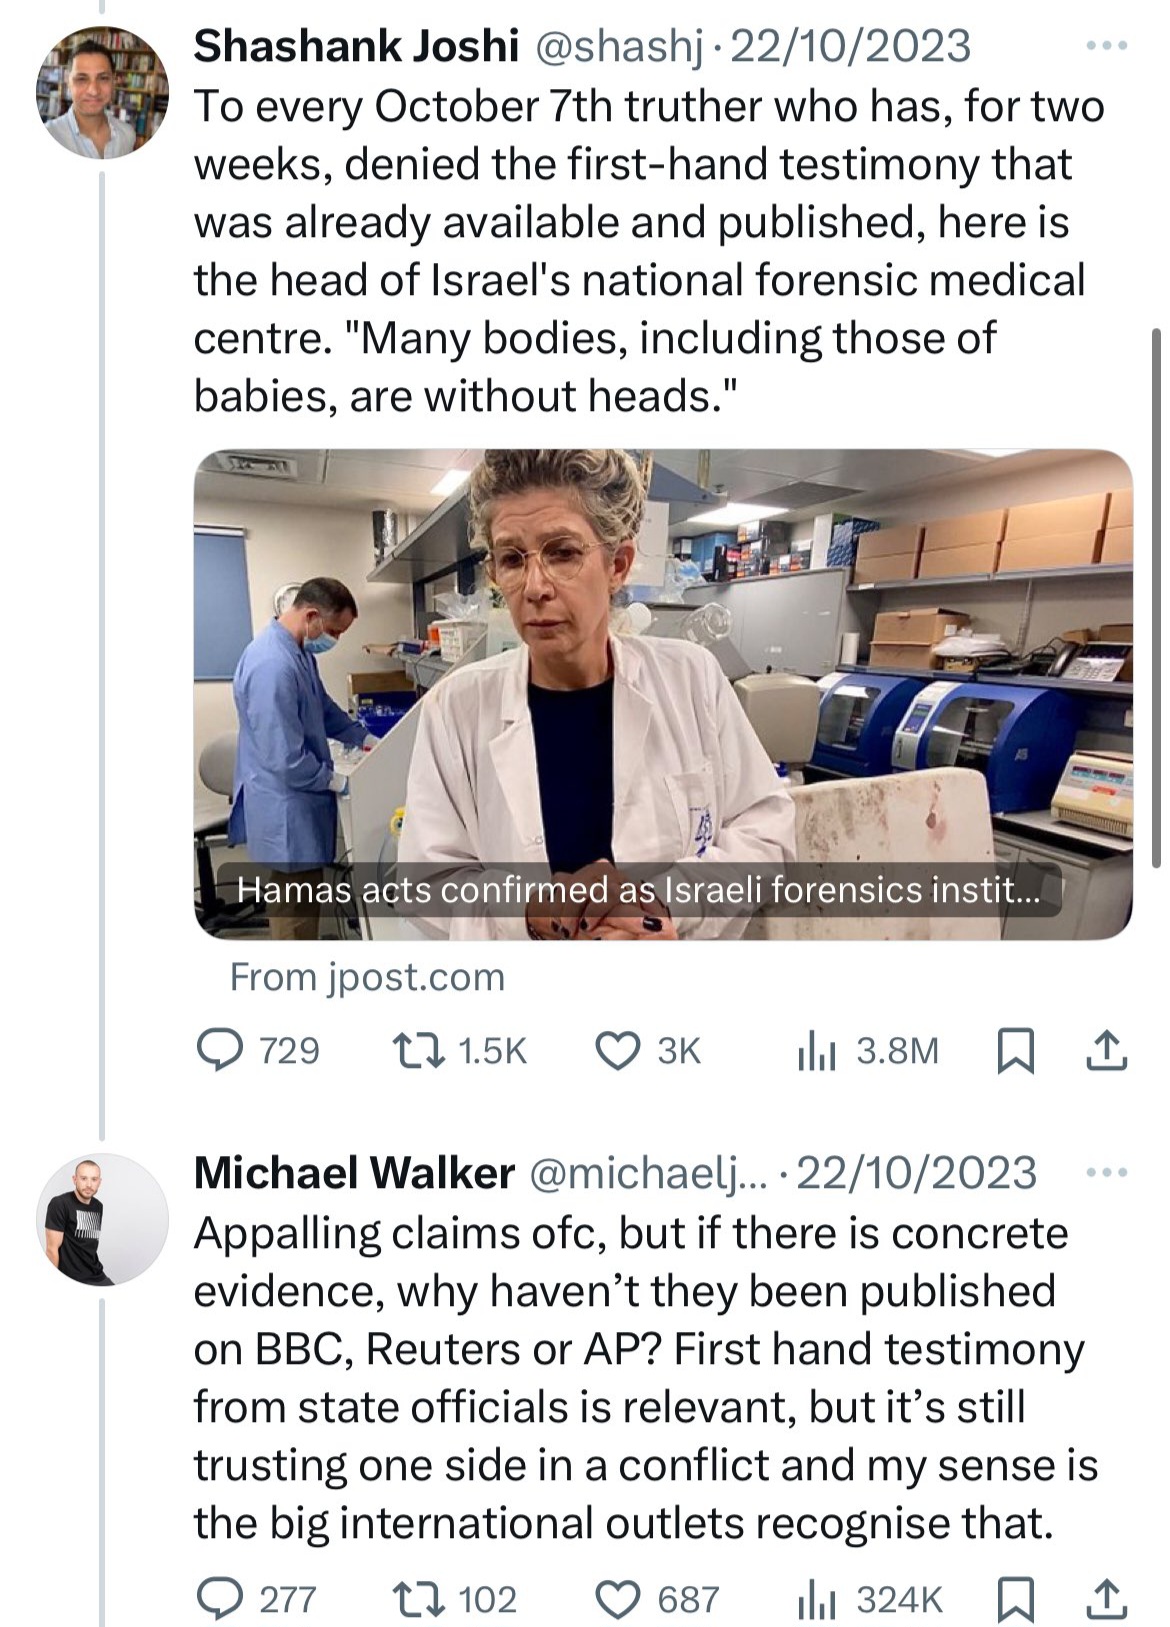Bookmark Shashank Joshi's tweet

[x=1015, y=1052]
